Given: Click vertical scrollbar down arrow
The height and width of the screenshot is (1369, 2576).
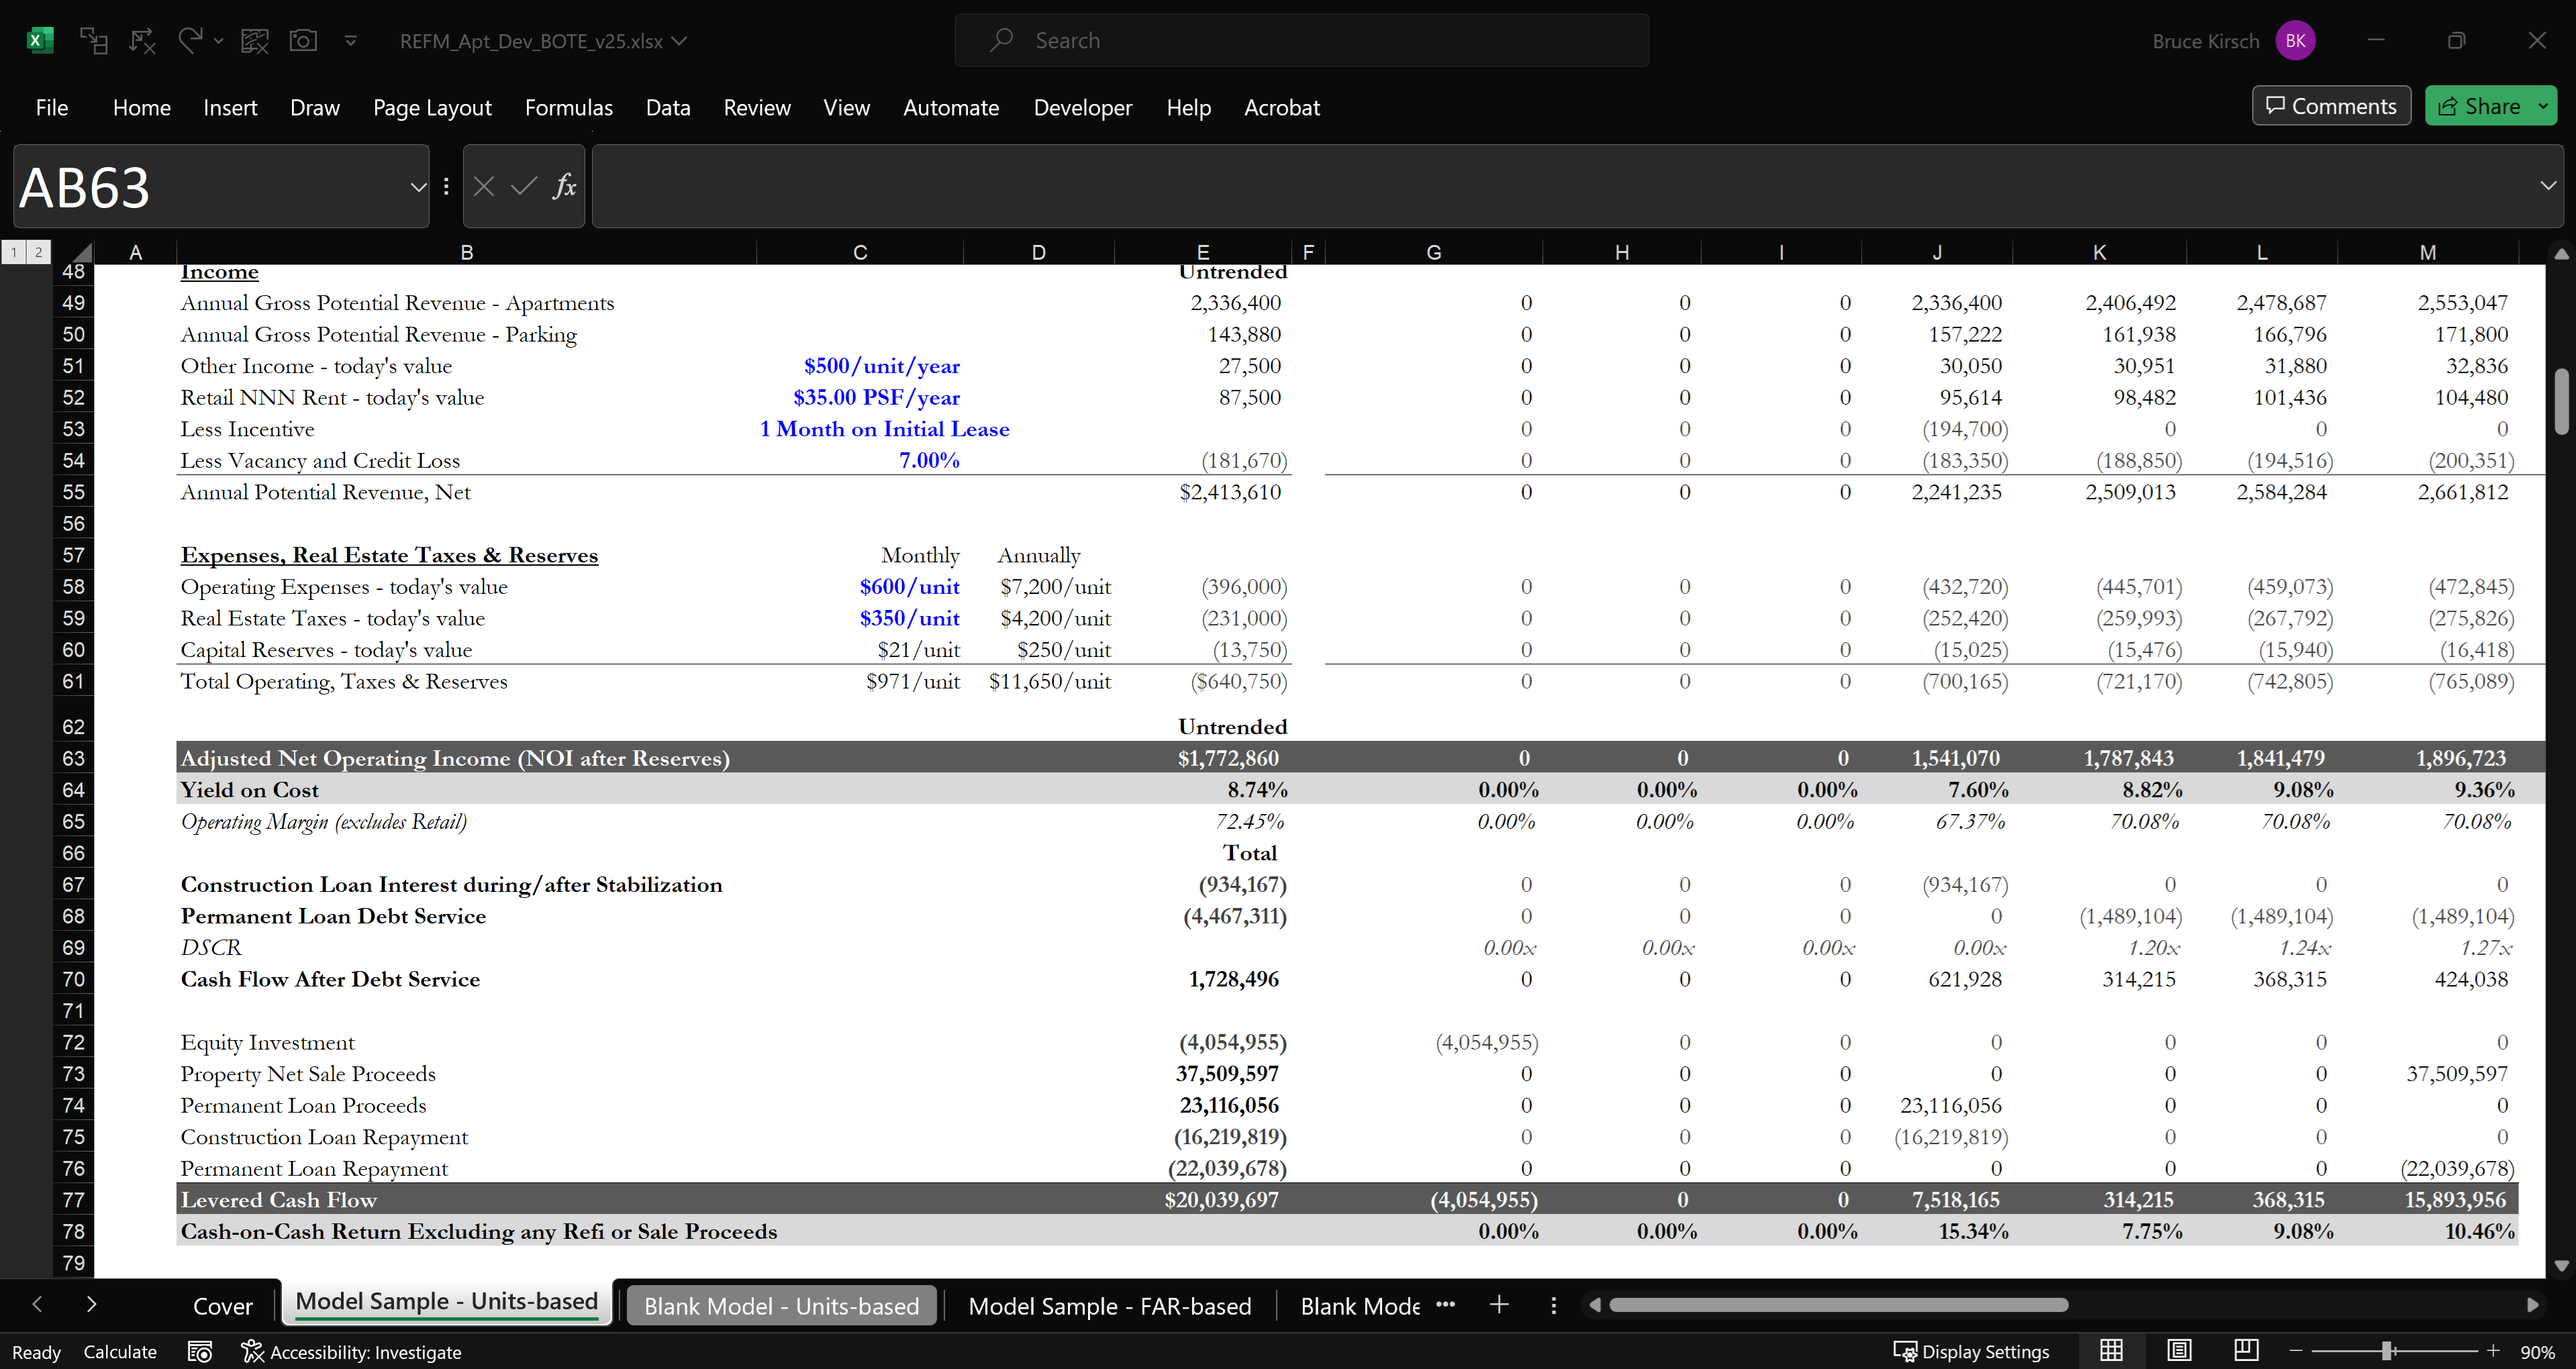Looking at the screenshot, I should (2561, 1266).
